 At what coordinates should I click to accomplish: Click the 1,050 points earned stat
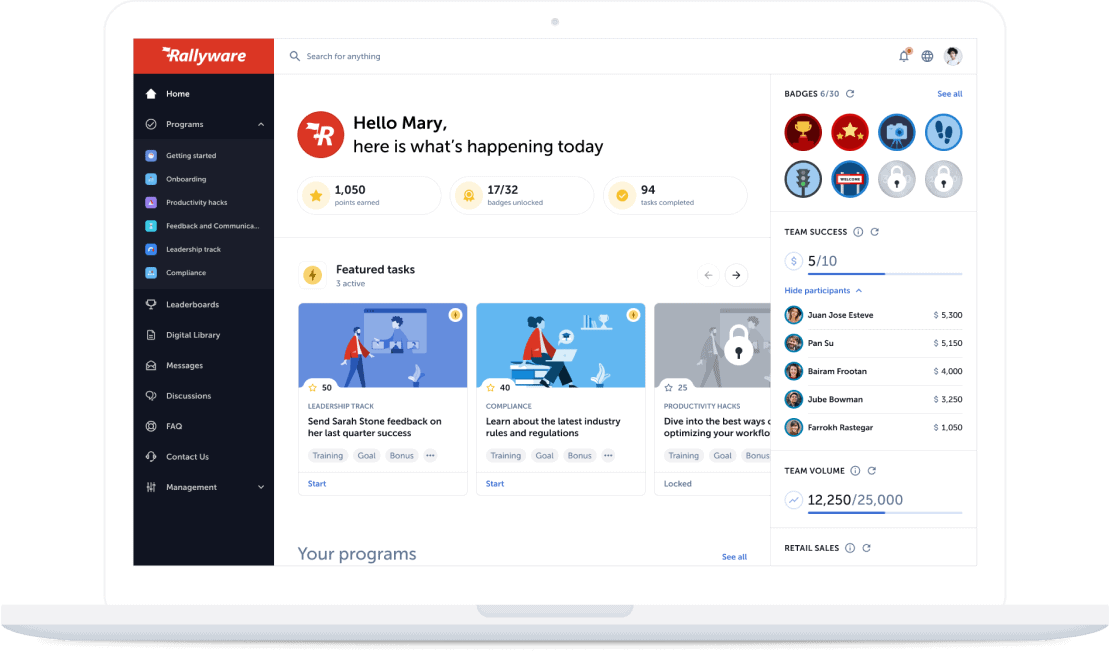[x=369, y=195]
